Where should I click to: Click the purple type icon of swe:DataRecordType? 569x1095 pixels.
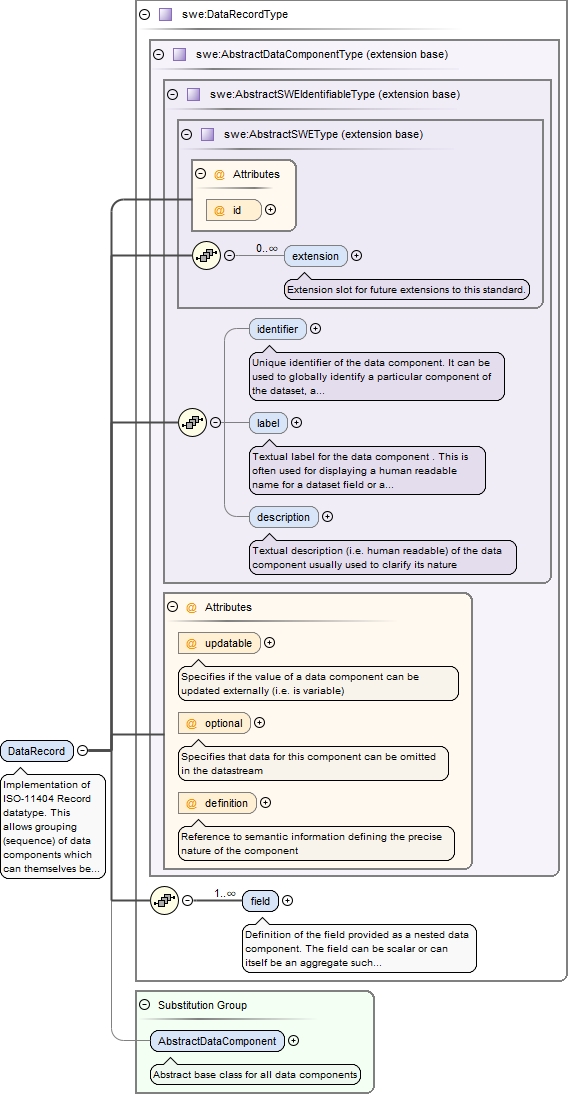click(x=165, y=14)
